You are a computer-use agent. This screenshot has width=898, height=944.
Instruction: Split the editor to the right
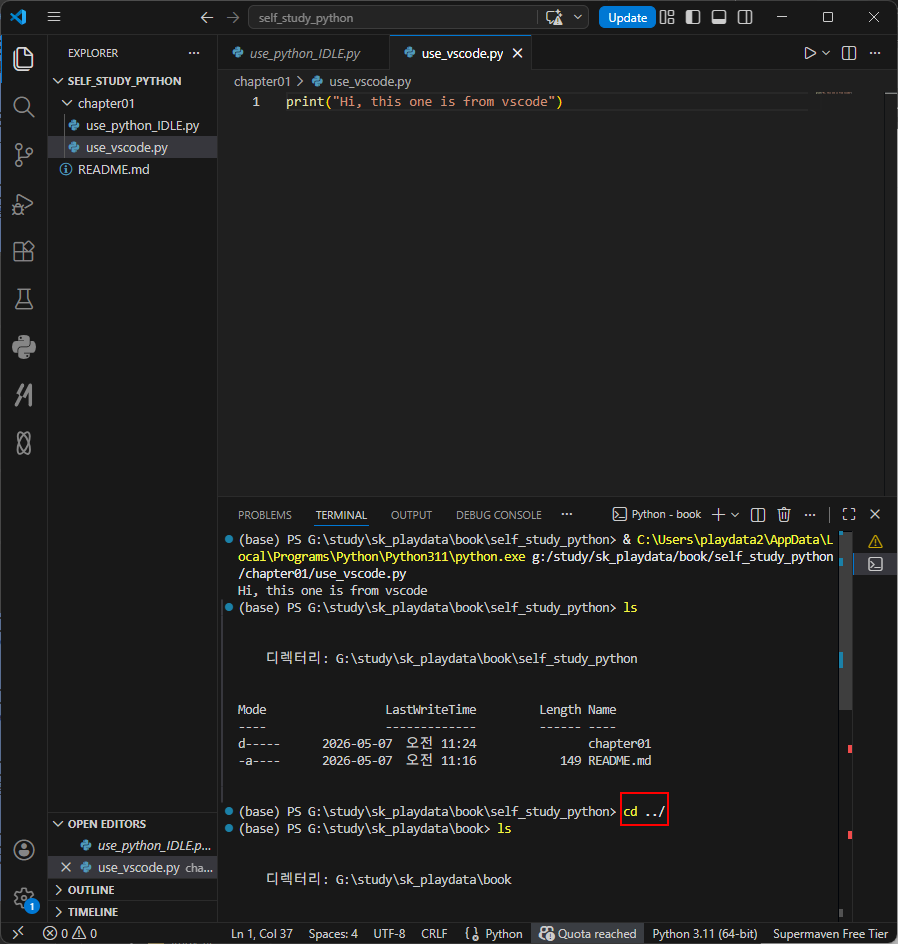(x=849, y=53)
